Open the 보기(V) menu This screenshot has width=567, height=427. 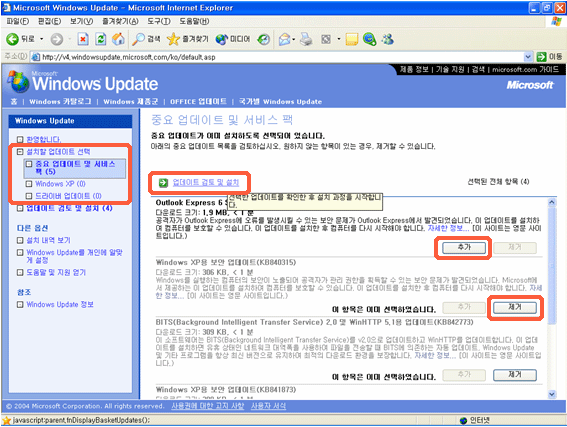click(81, 21)
